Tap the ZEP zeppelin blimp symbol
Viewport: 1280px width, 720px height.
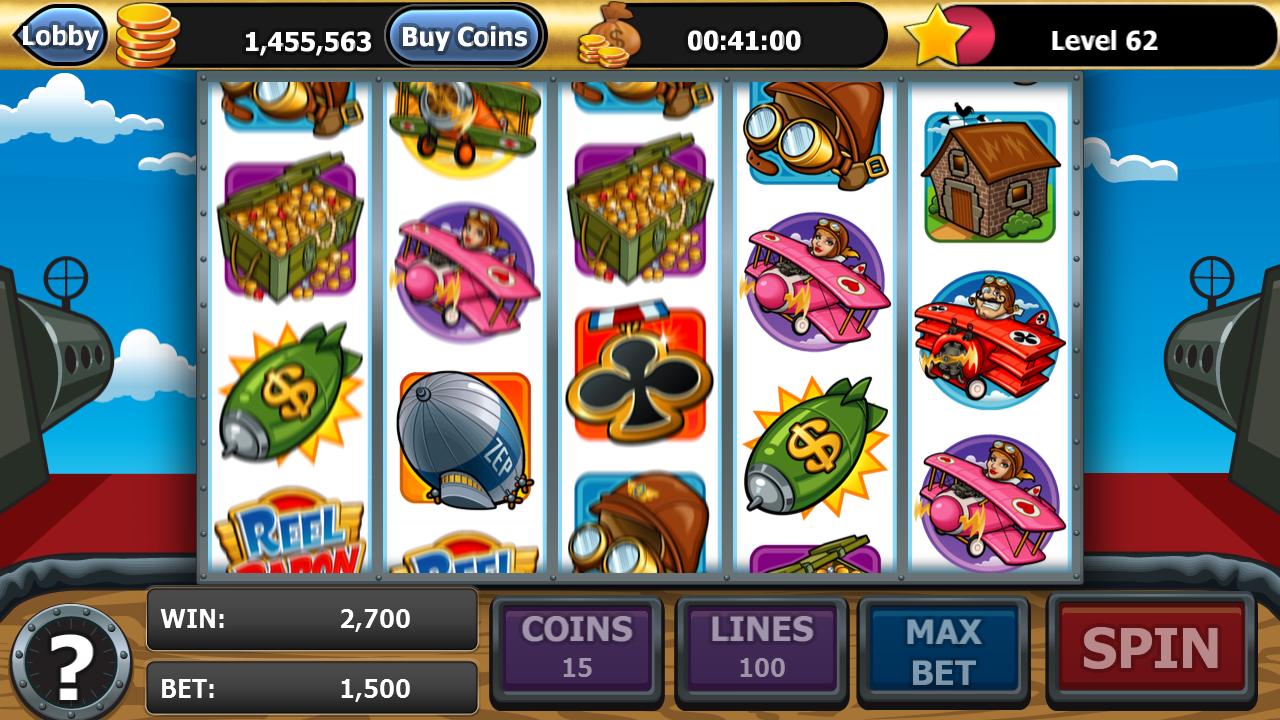tap(464, 440)
